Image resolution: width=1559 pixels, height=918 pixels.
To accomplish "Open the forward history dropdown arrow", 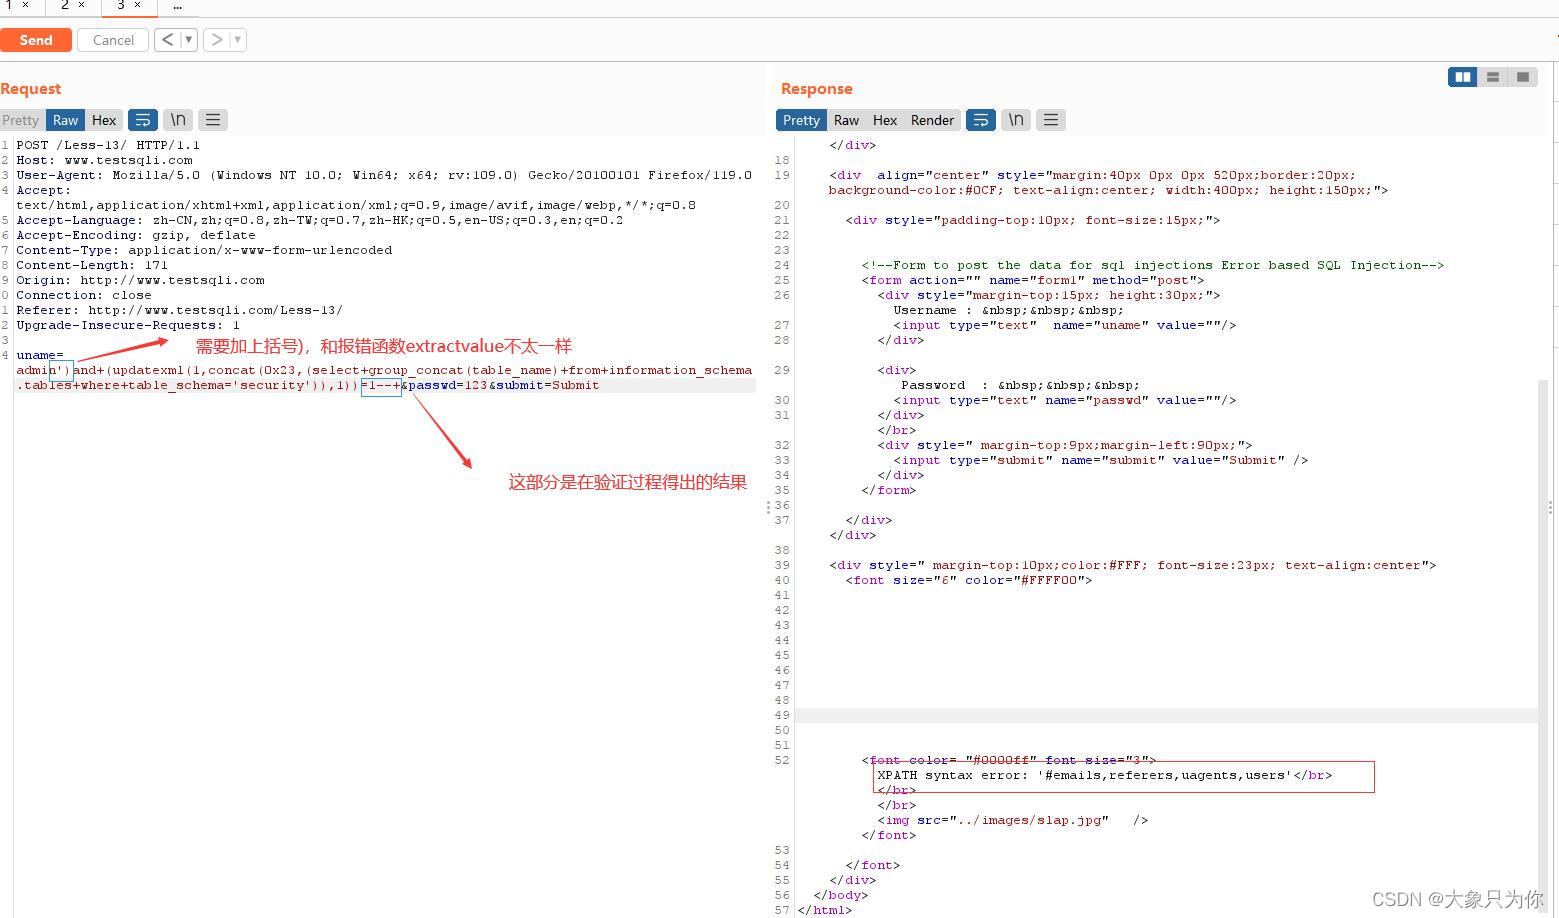I will point(238,40).
